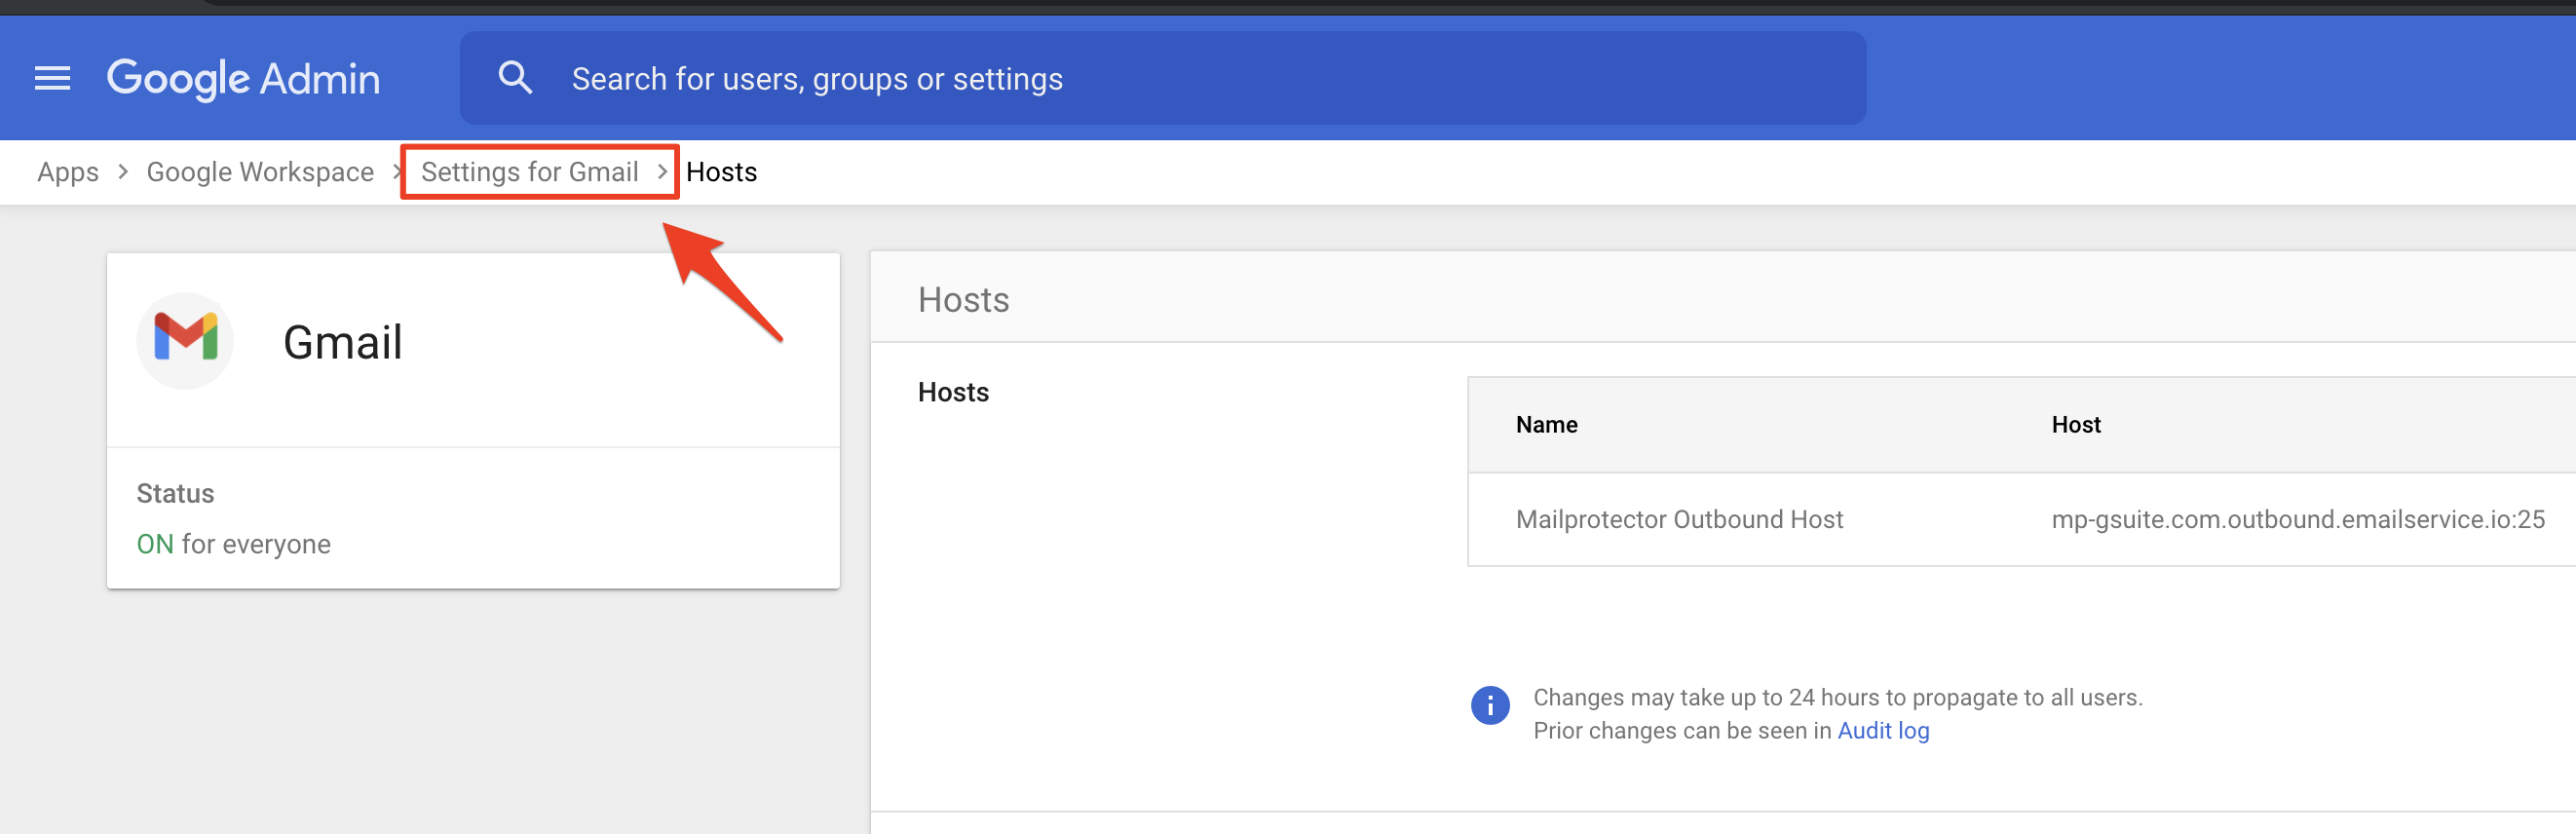The image size is (2576, 834).
Task: Open the Google Workspace breadcrumb
Action: click(260, 172)
